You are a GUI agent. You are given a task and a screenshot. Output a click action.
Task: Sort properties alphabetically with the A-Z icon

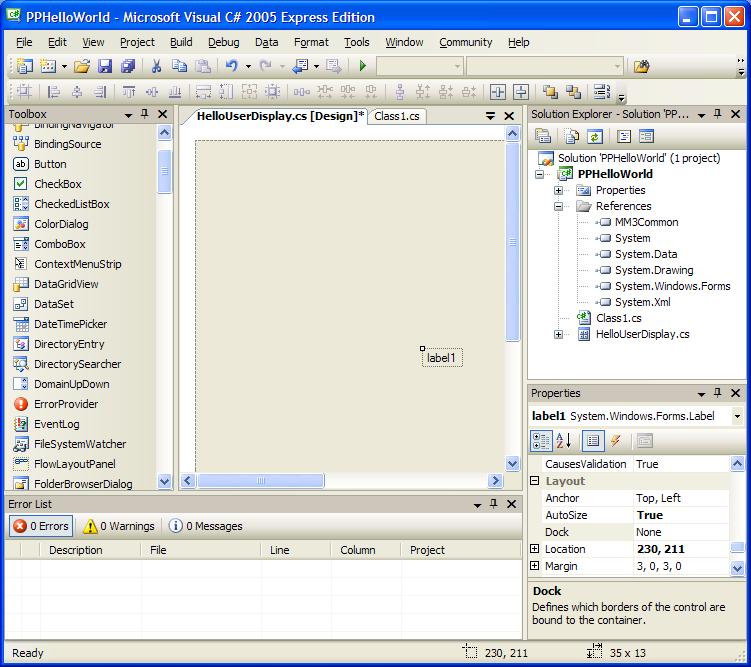tap(564, 441)
